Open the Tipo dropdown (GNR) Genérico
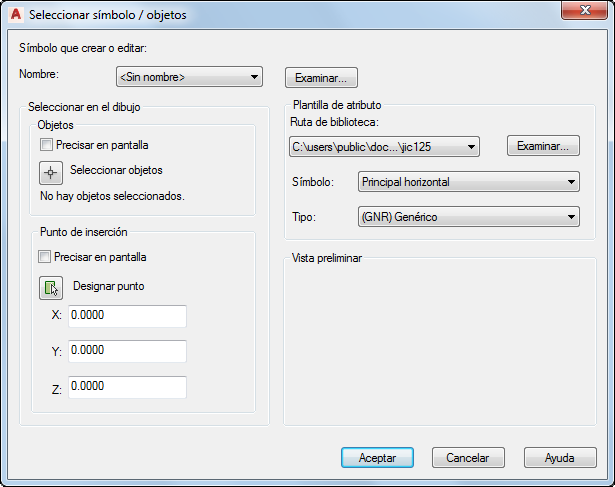615x487 pixels. click(x=469, y=216)
